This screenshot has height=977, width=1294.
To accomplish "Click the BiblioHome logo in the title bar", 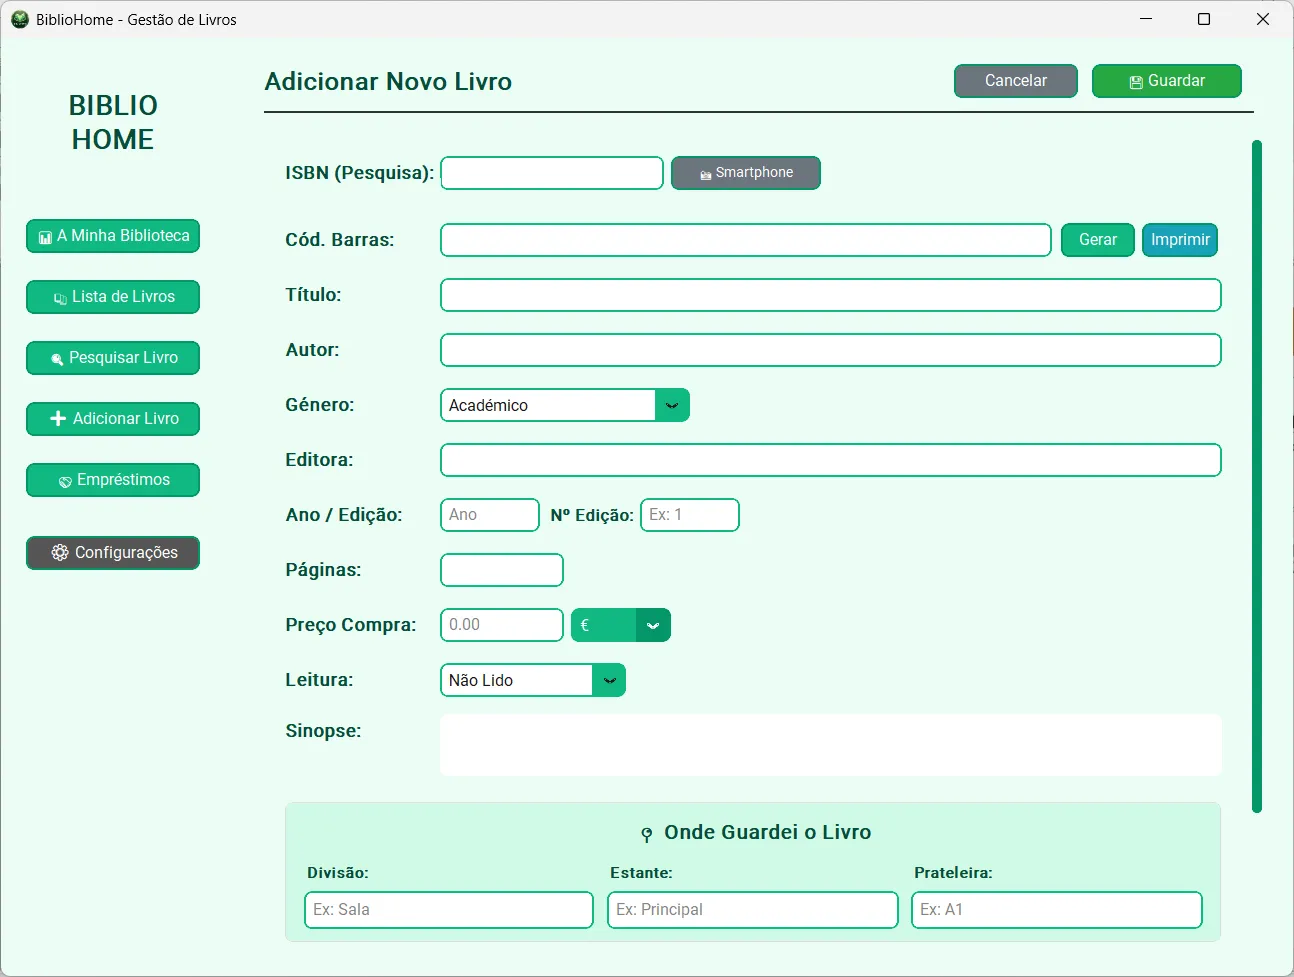I will 19,19.
